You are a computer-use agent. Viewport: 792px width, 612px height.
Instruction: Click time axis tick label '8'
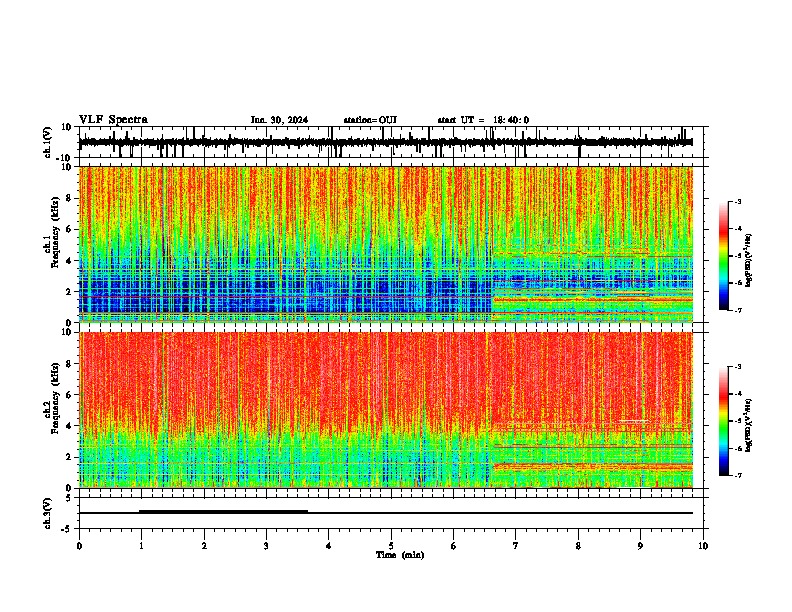coord(578,546)
